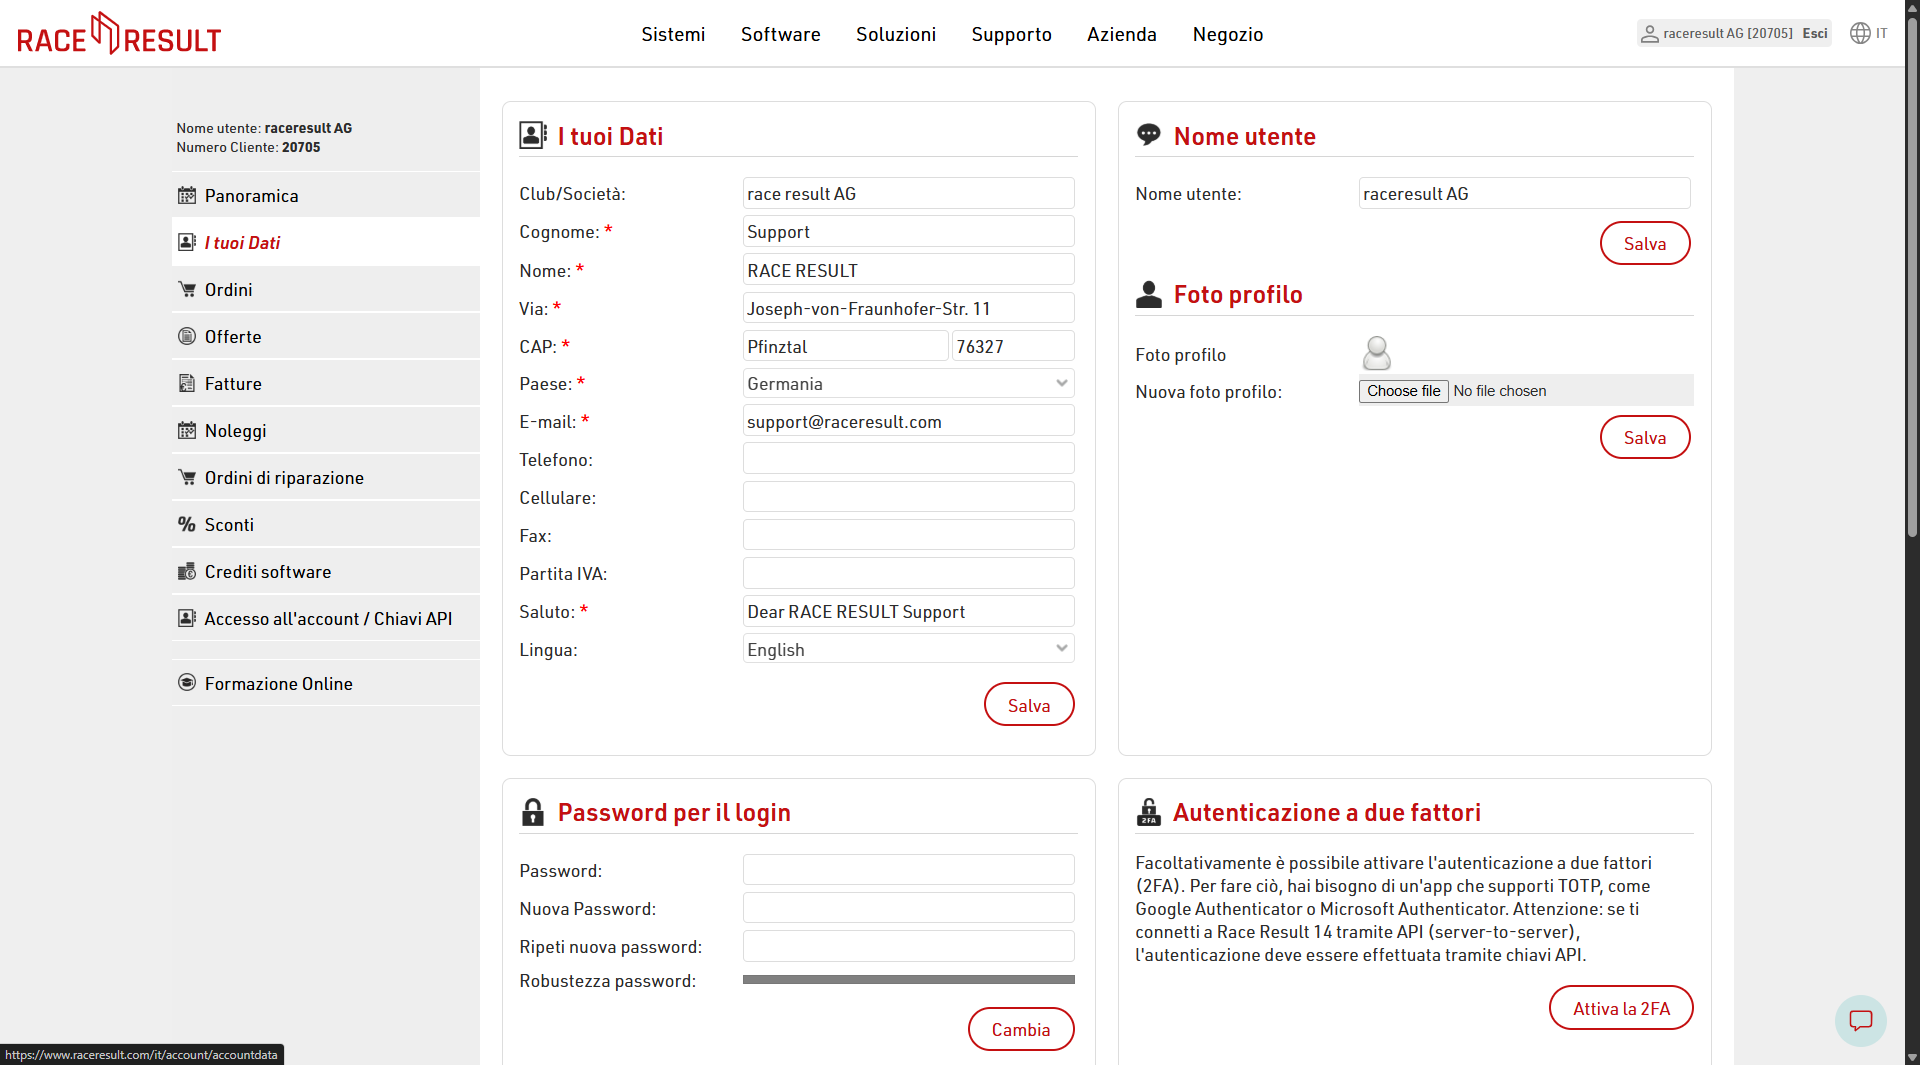1920x1065 pixels.
Task: Open the live chat bubble icon
Action: 1860,1020
